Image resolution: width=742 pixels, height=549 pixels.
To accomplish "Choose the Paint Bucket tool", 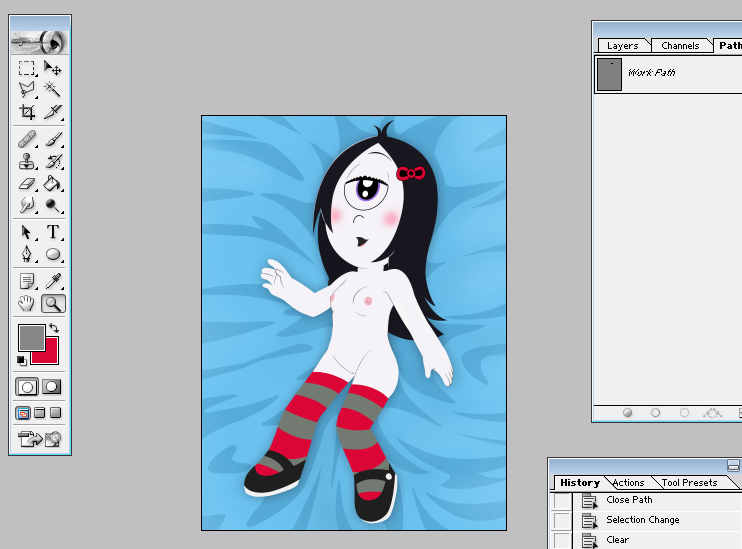I will [x=53, y=183].
